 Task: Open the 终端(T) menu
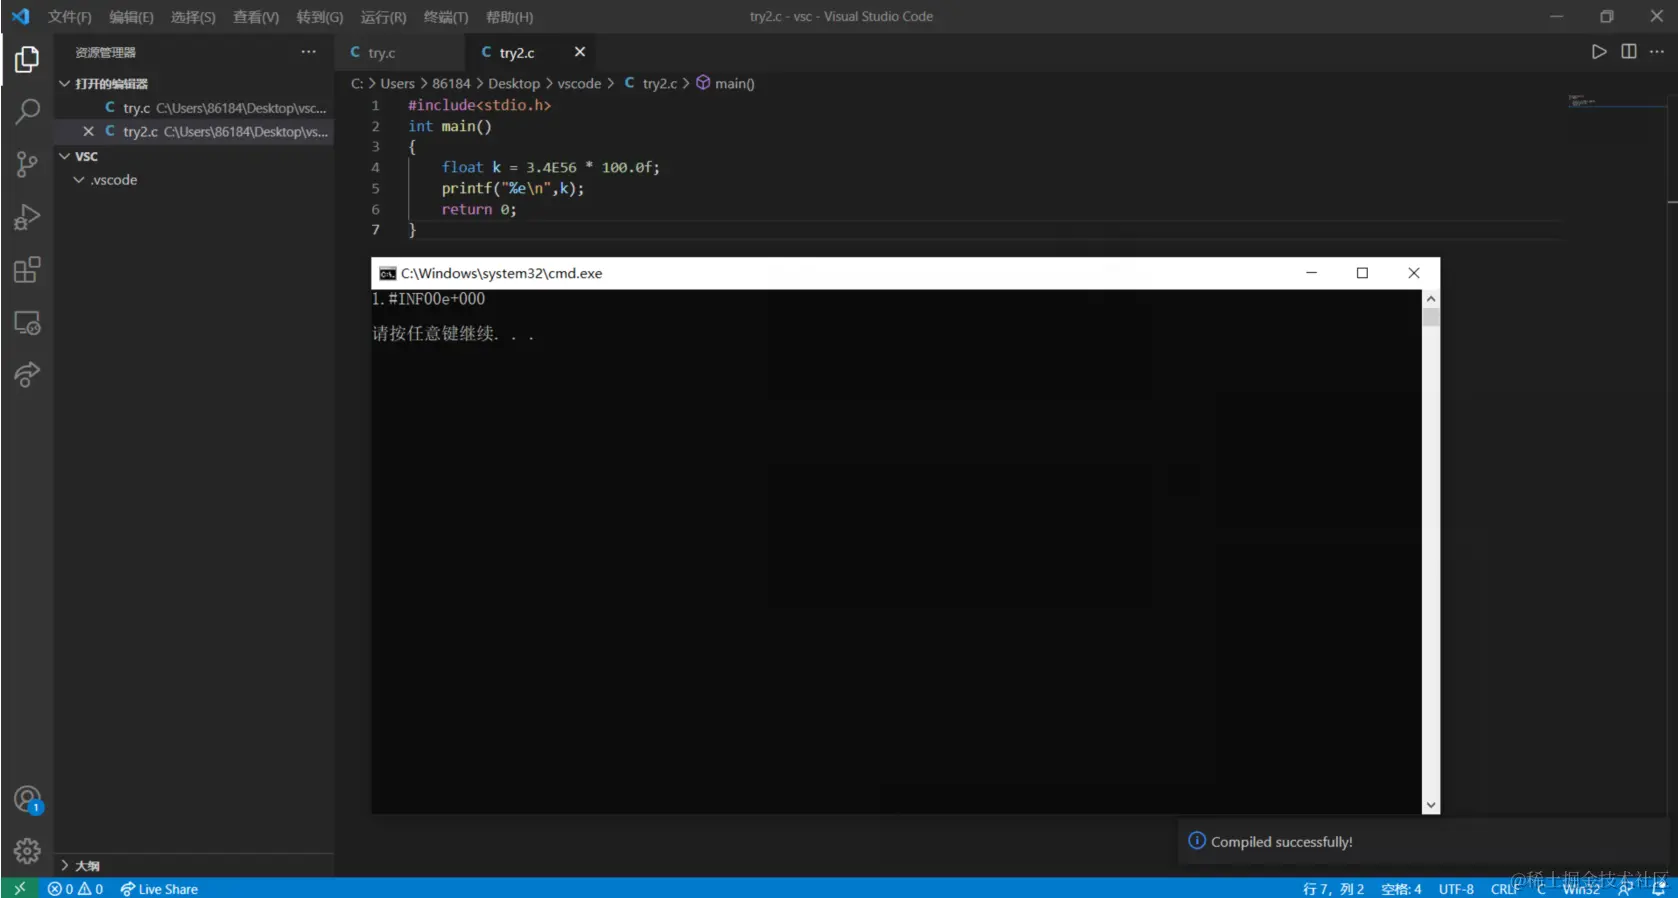446,17
